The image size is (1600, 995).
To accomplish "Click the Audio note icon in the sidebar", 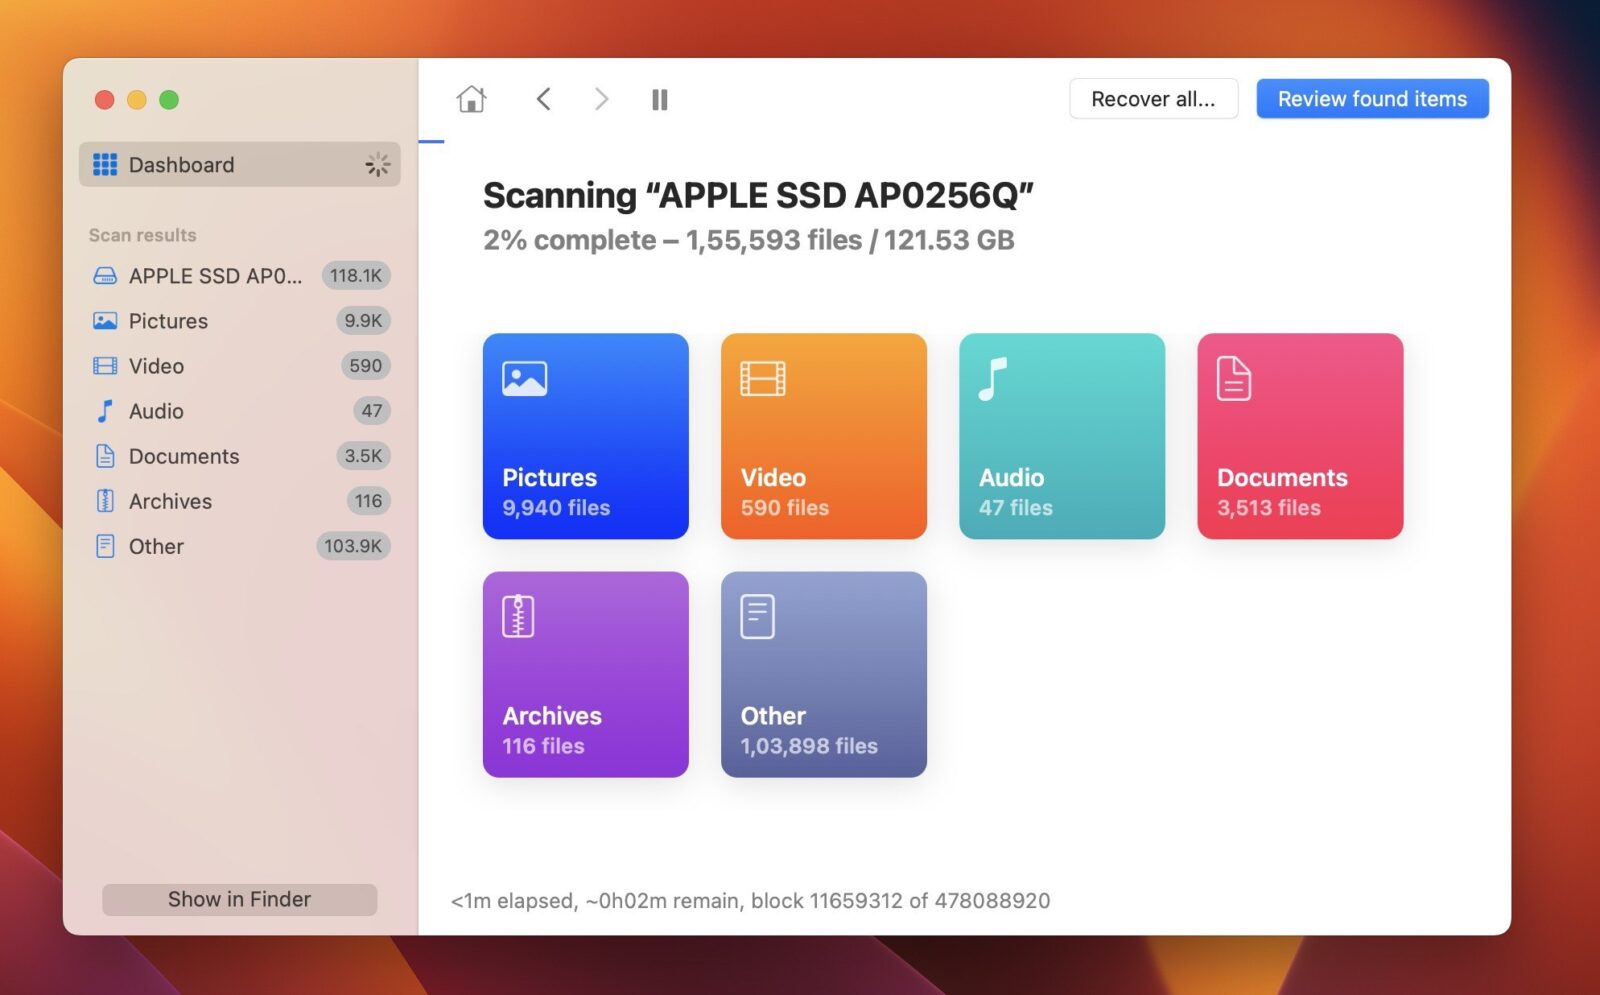I will tap(103, 411).
